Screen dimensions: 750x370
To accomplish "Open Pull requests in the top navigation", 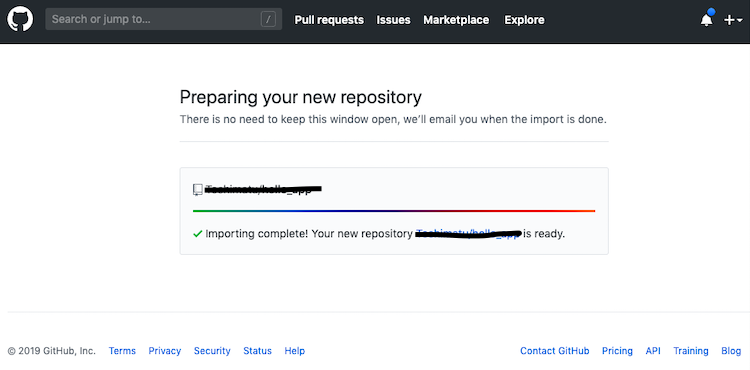I will (x=329, y=20).
